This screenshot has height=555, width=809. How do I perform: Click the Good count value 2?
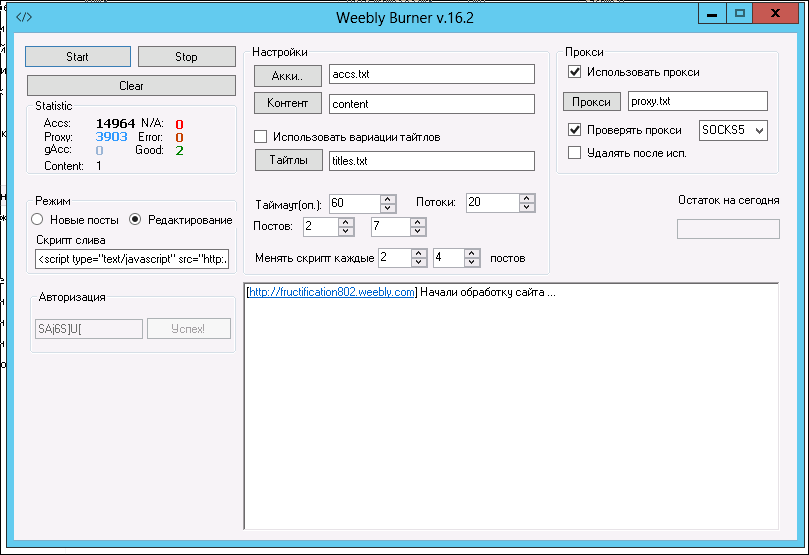coord(179,151)
